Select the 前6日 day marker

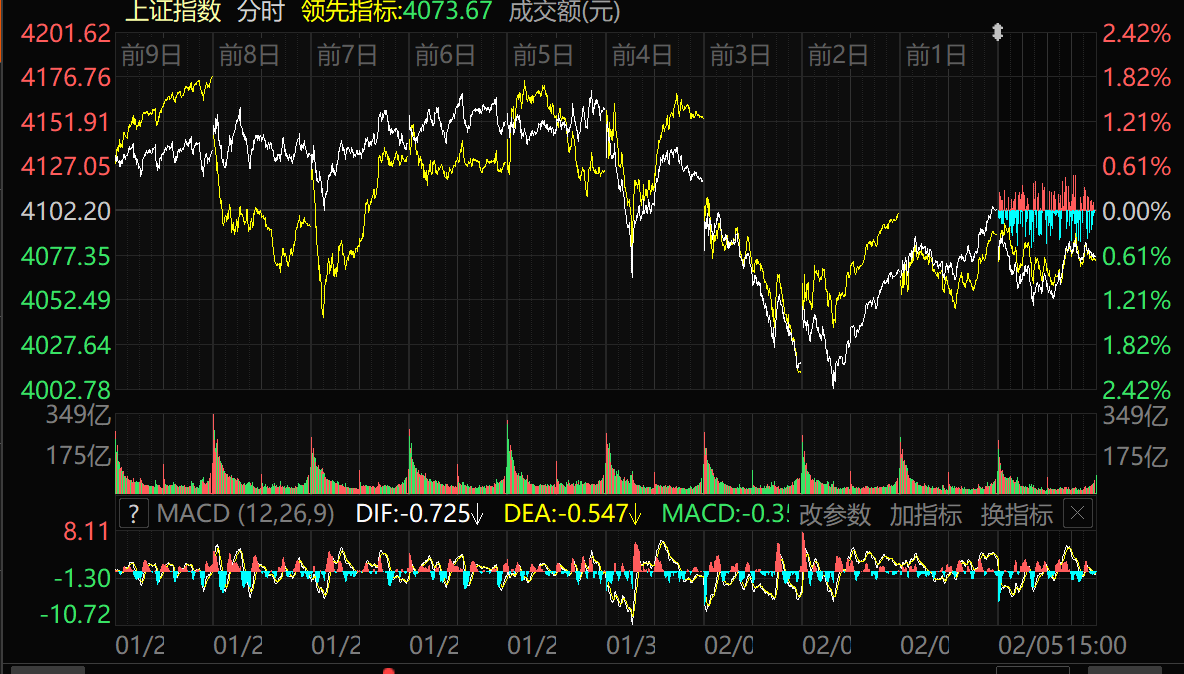click(x=445, y=55)
